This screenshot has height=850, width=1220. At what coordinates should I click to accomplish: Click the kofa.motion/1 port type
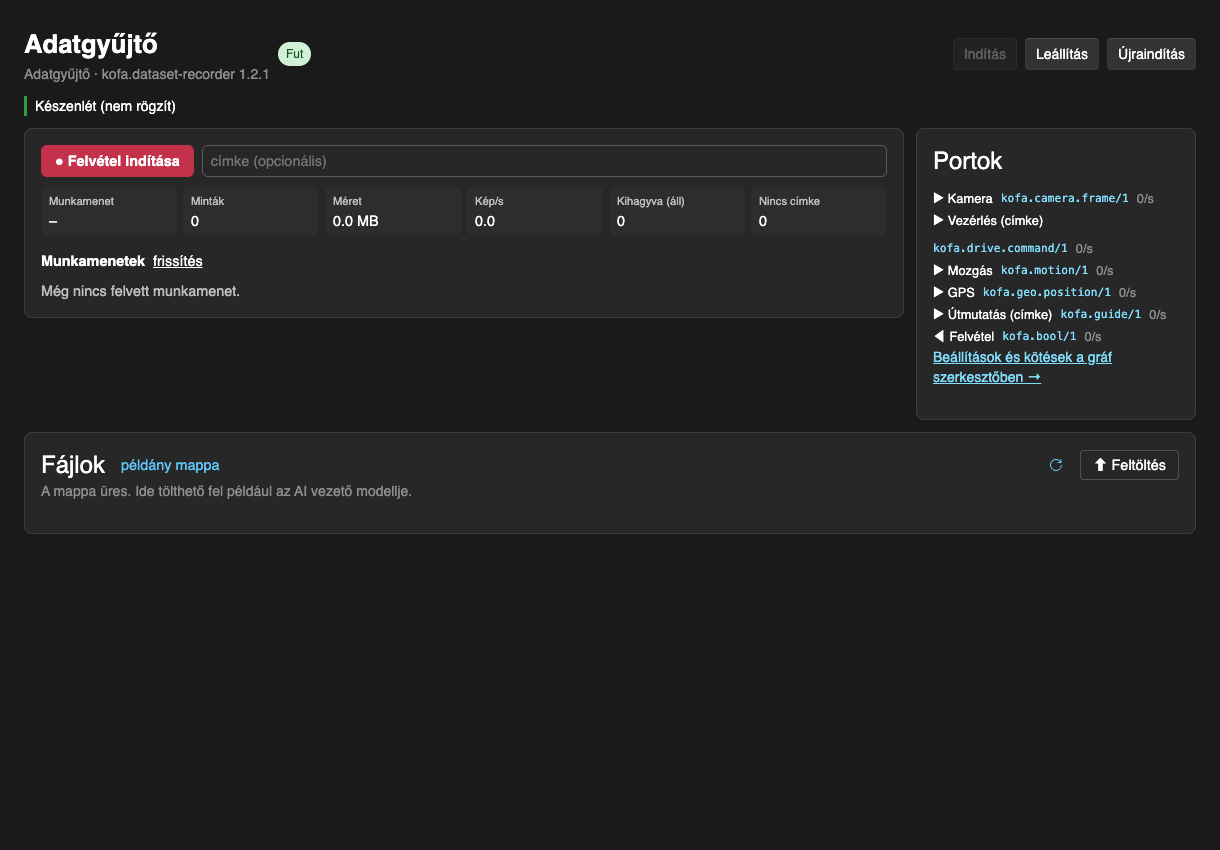(1044, 270)
